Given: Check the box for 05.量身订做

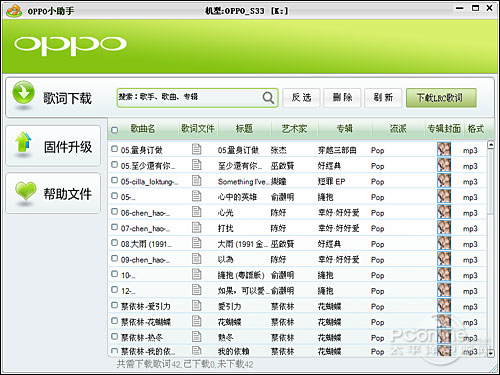Looking at the screenshot, I should (x=115, y=149).
